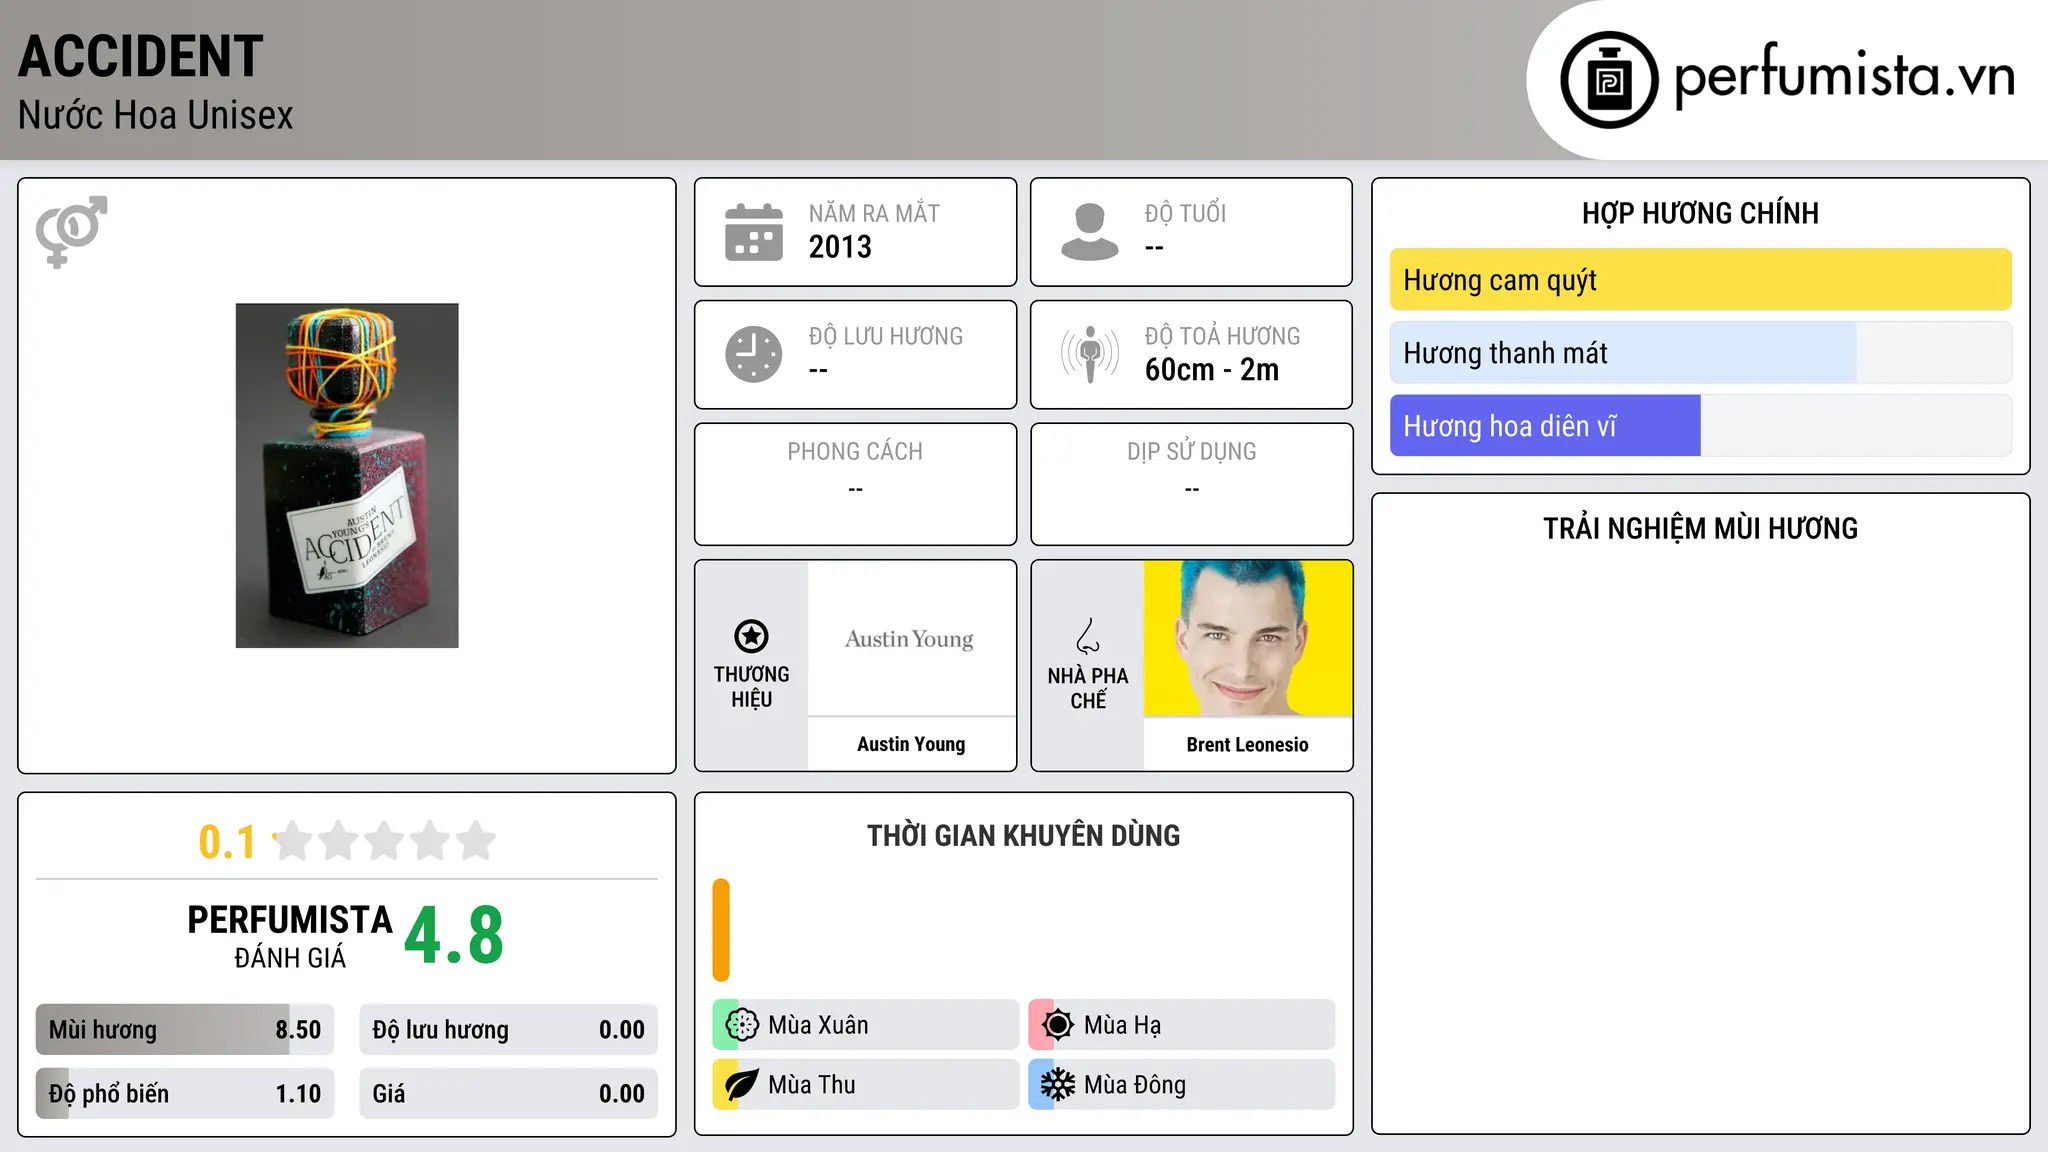
Task: Open the Accident perfume bottle image
Action: pyautogui.click(x=347, y=476)
